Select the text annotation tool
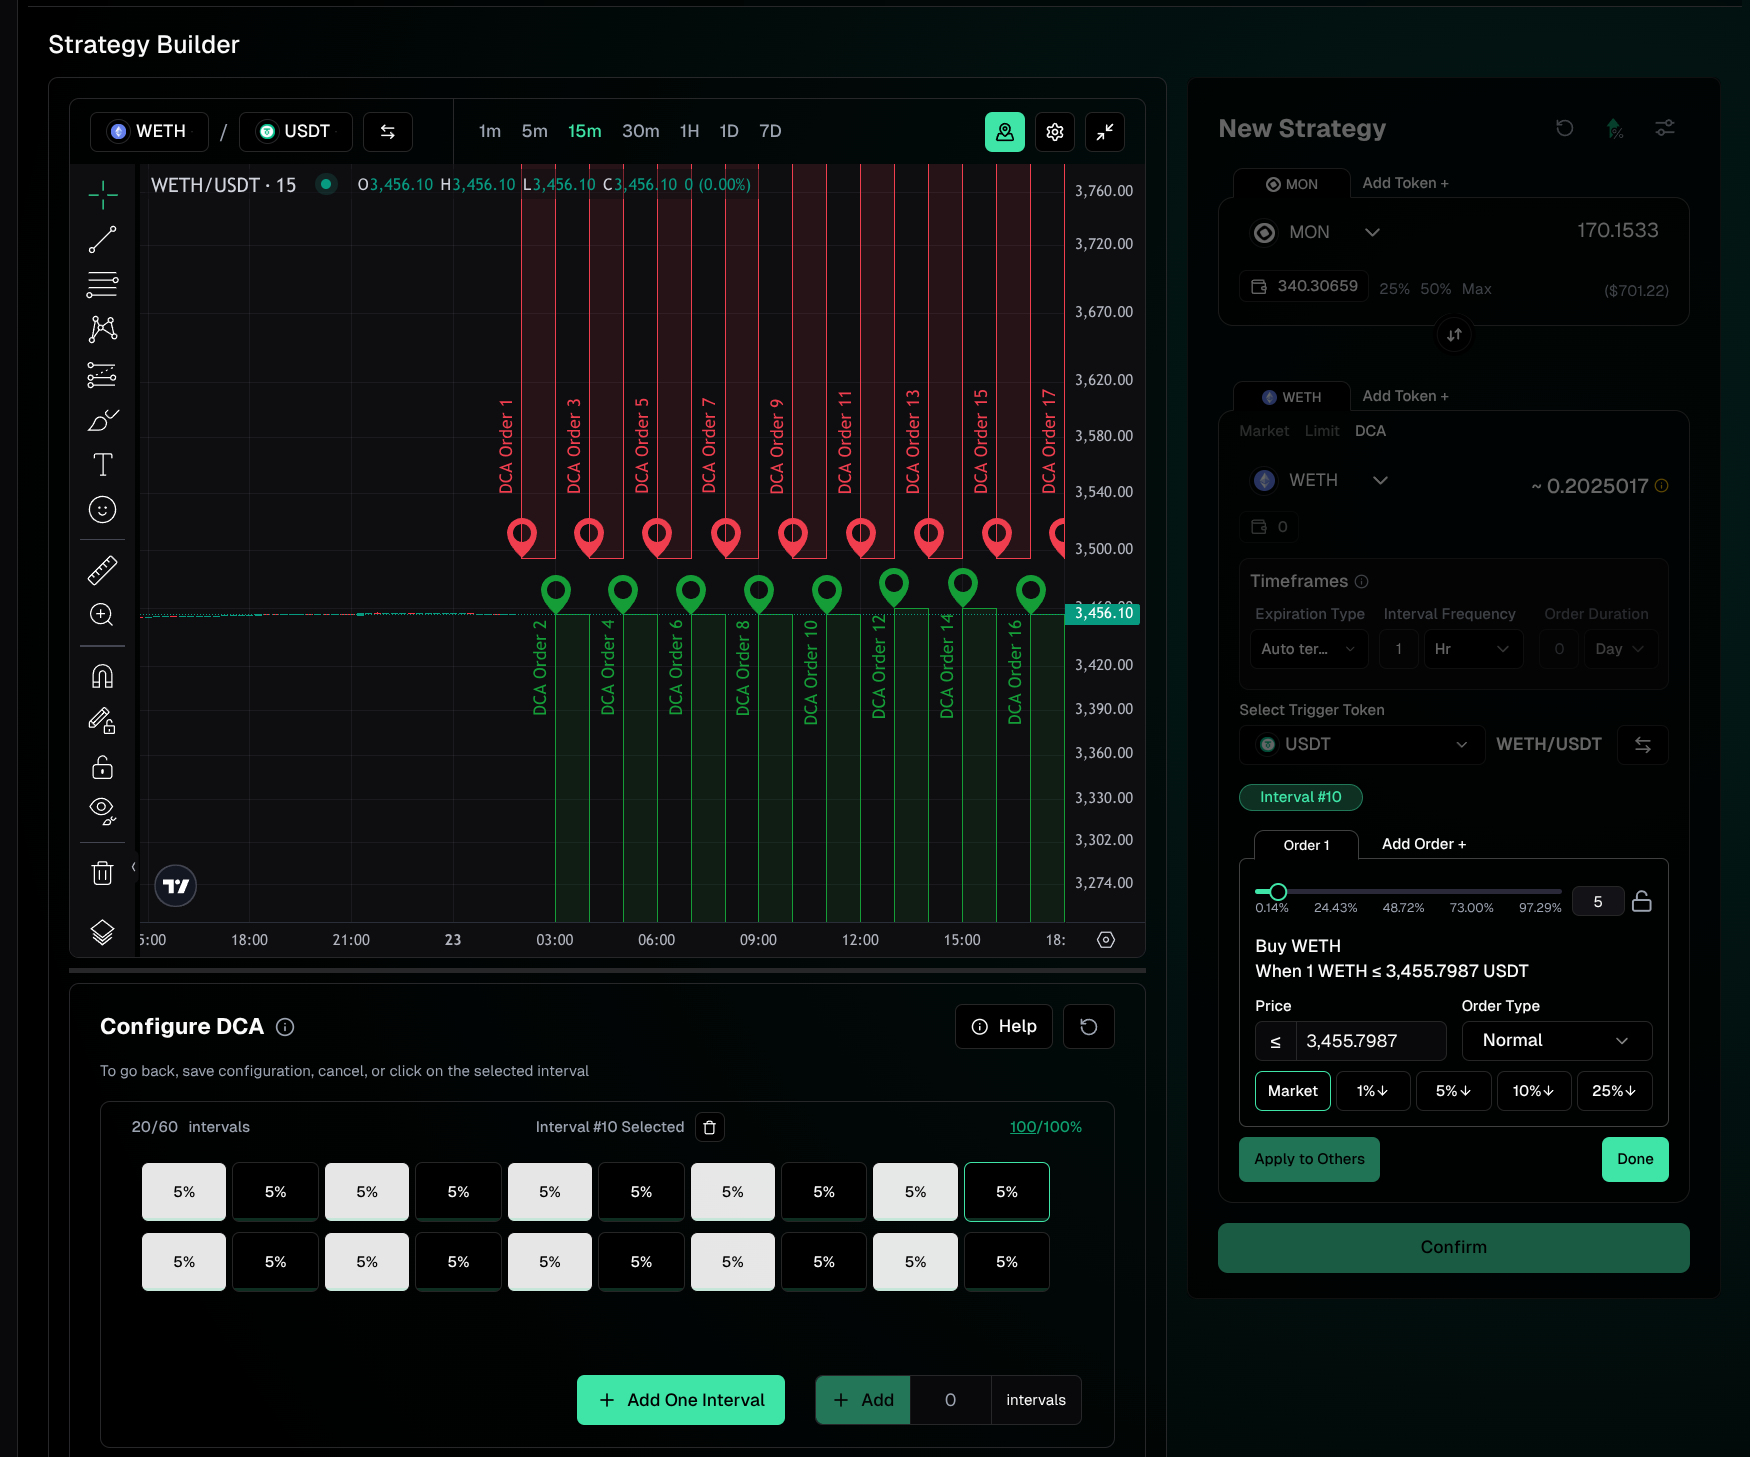This screenshot has width=1750, height=1457. (102, 465)
